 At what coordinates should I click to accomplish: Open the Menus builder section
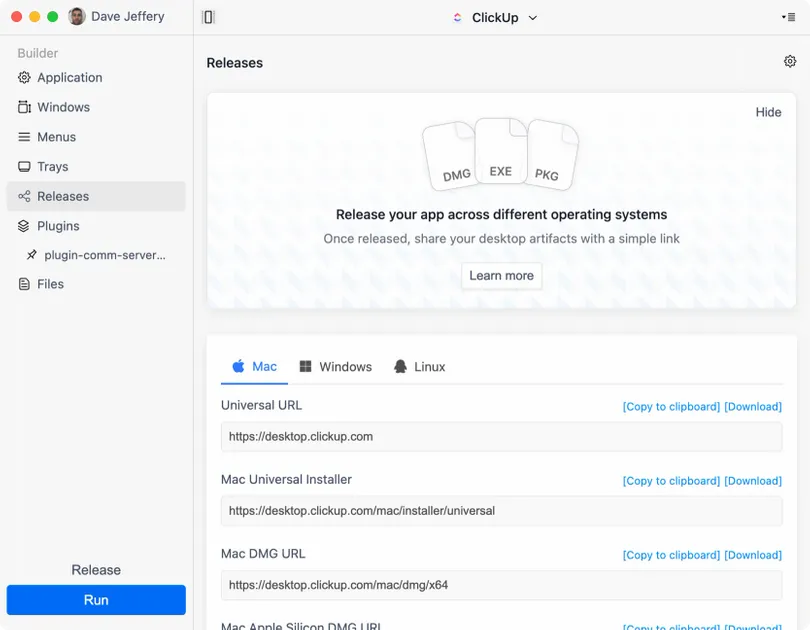tap(56, 136)
